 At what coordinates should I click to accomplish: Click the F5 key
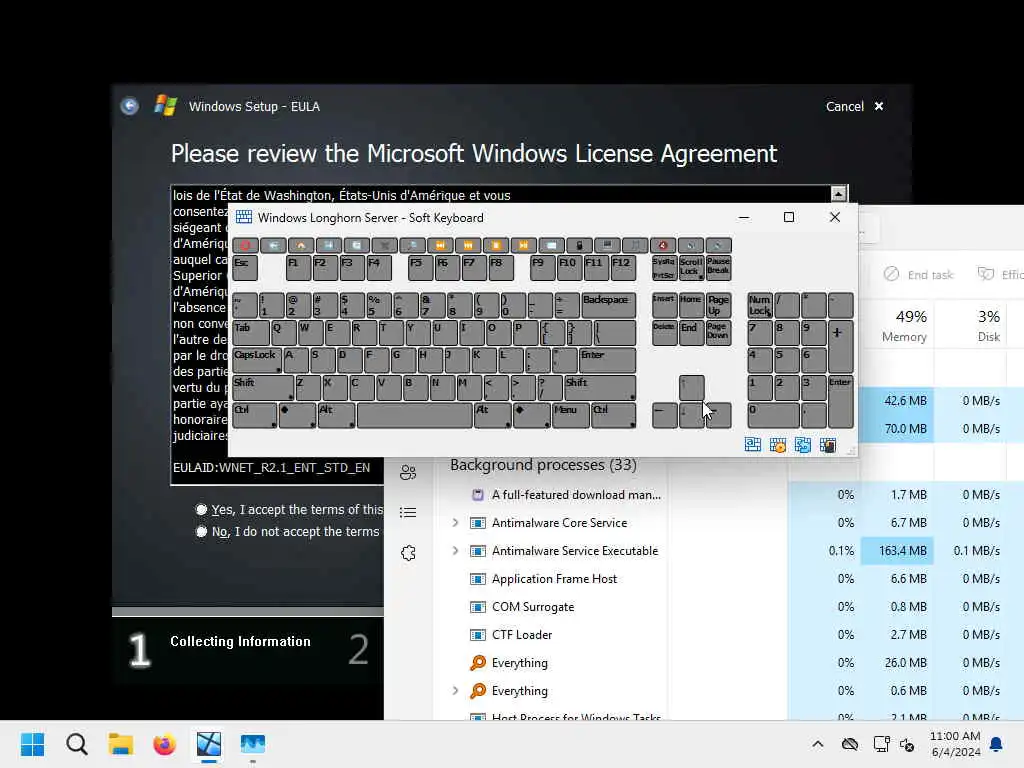tap(421, 268)
